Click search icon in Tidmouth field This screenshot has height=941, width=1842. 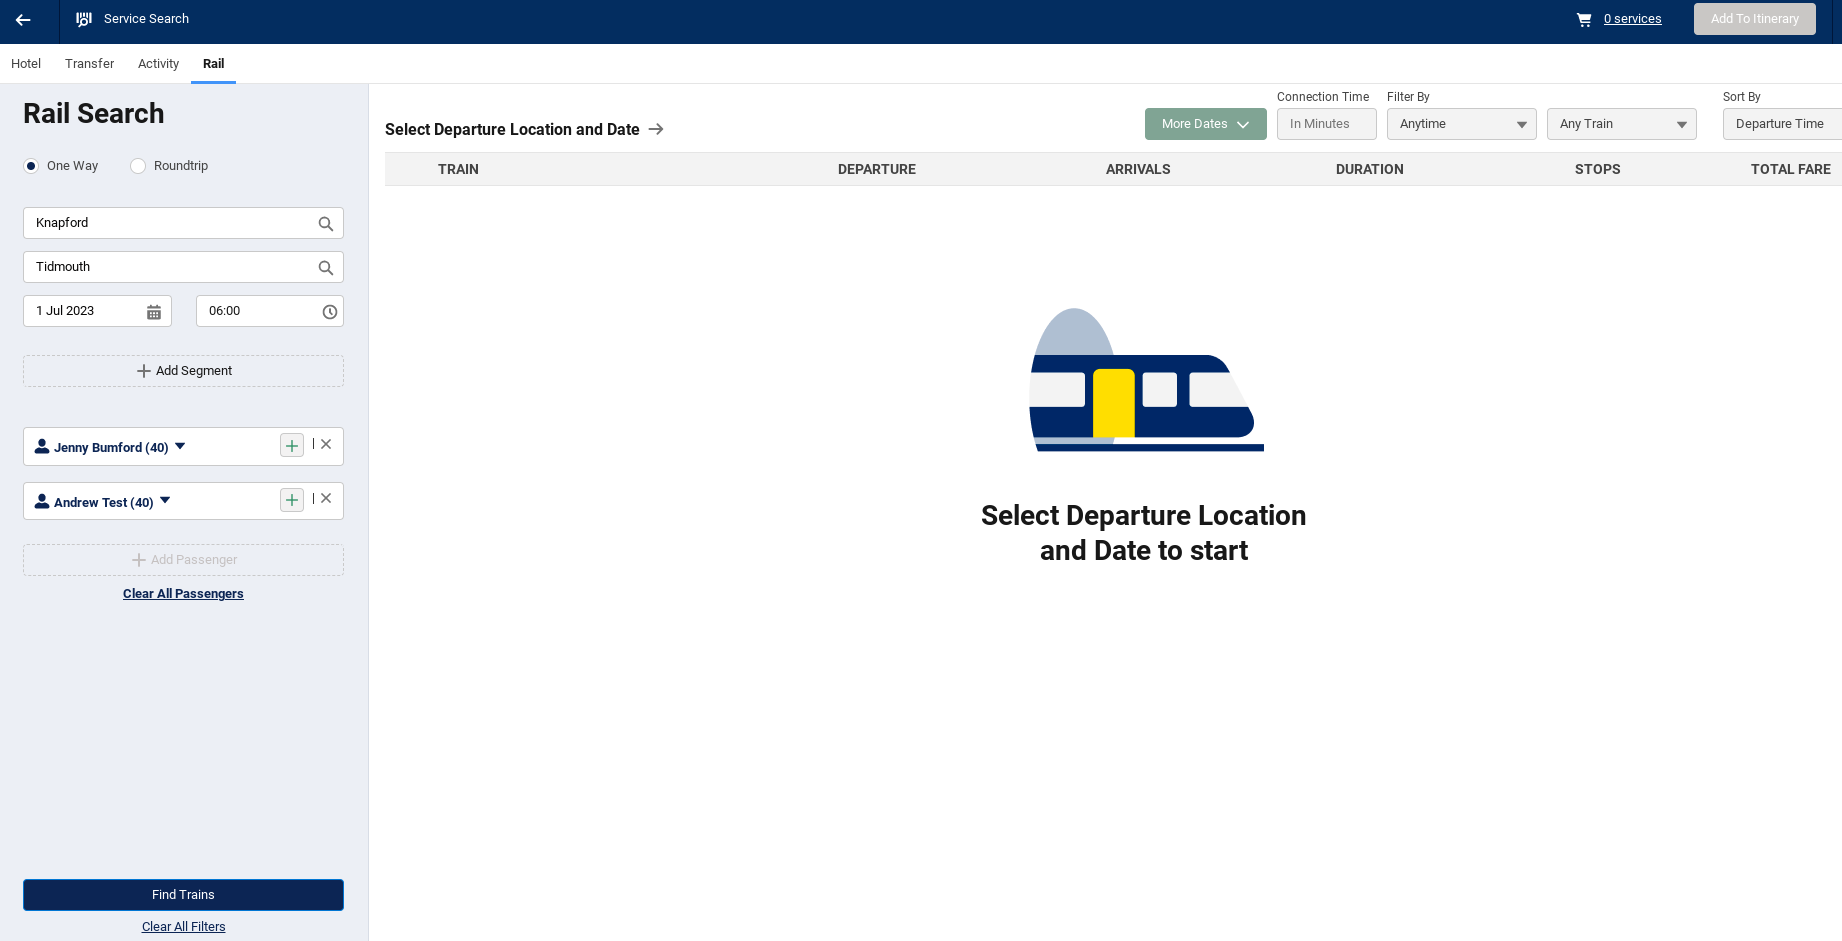pyautogui.click(x=325, y=268)
